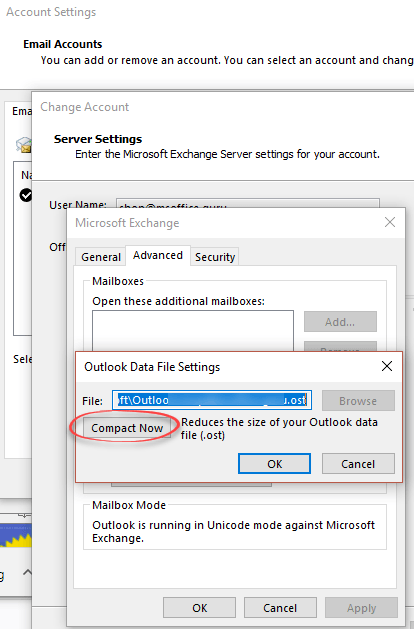Switch to the Security tab

215,257
